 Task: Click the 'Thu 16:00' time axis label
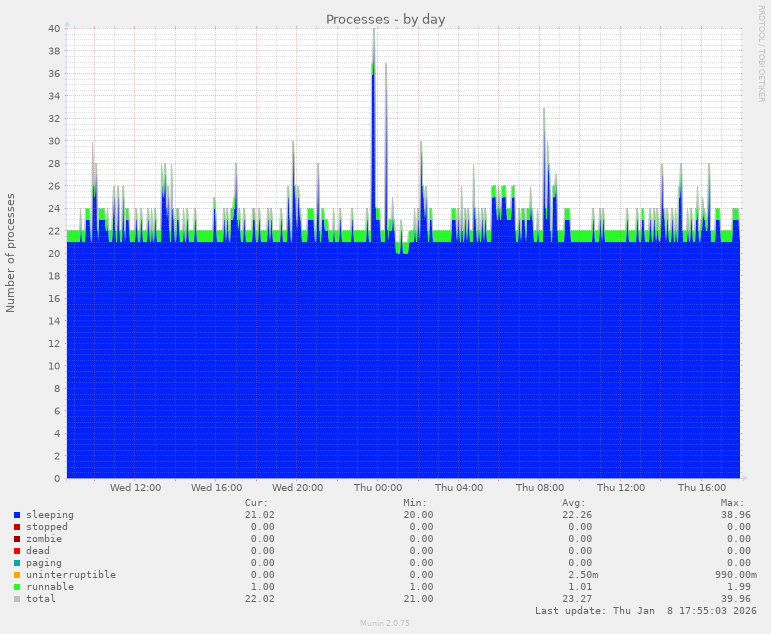(x=701, y=488)
